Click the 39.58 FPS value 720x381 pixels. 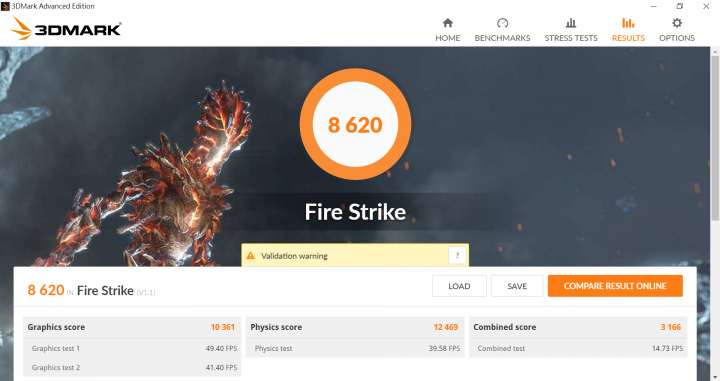click(444, 348)
